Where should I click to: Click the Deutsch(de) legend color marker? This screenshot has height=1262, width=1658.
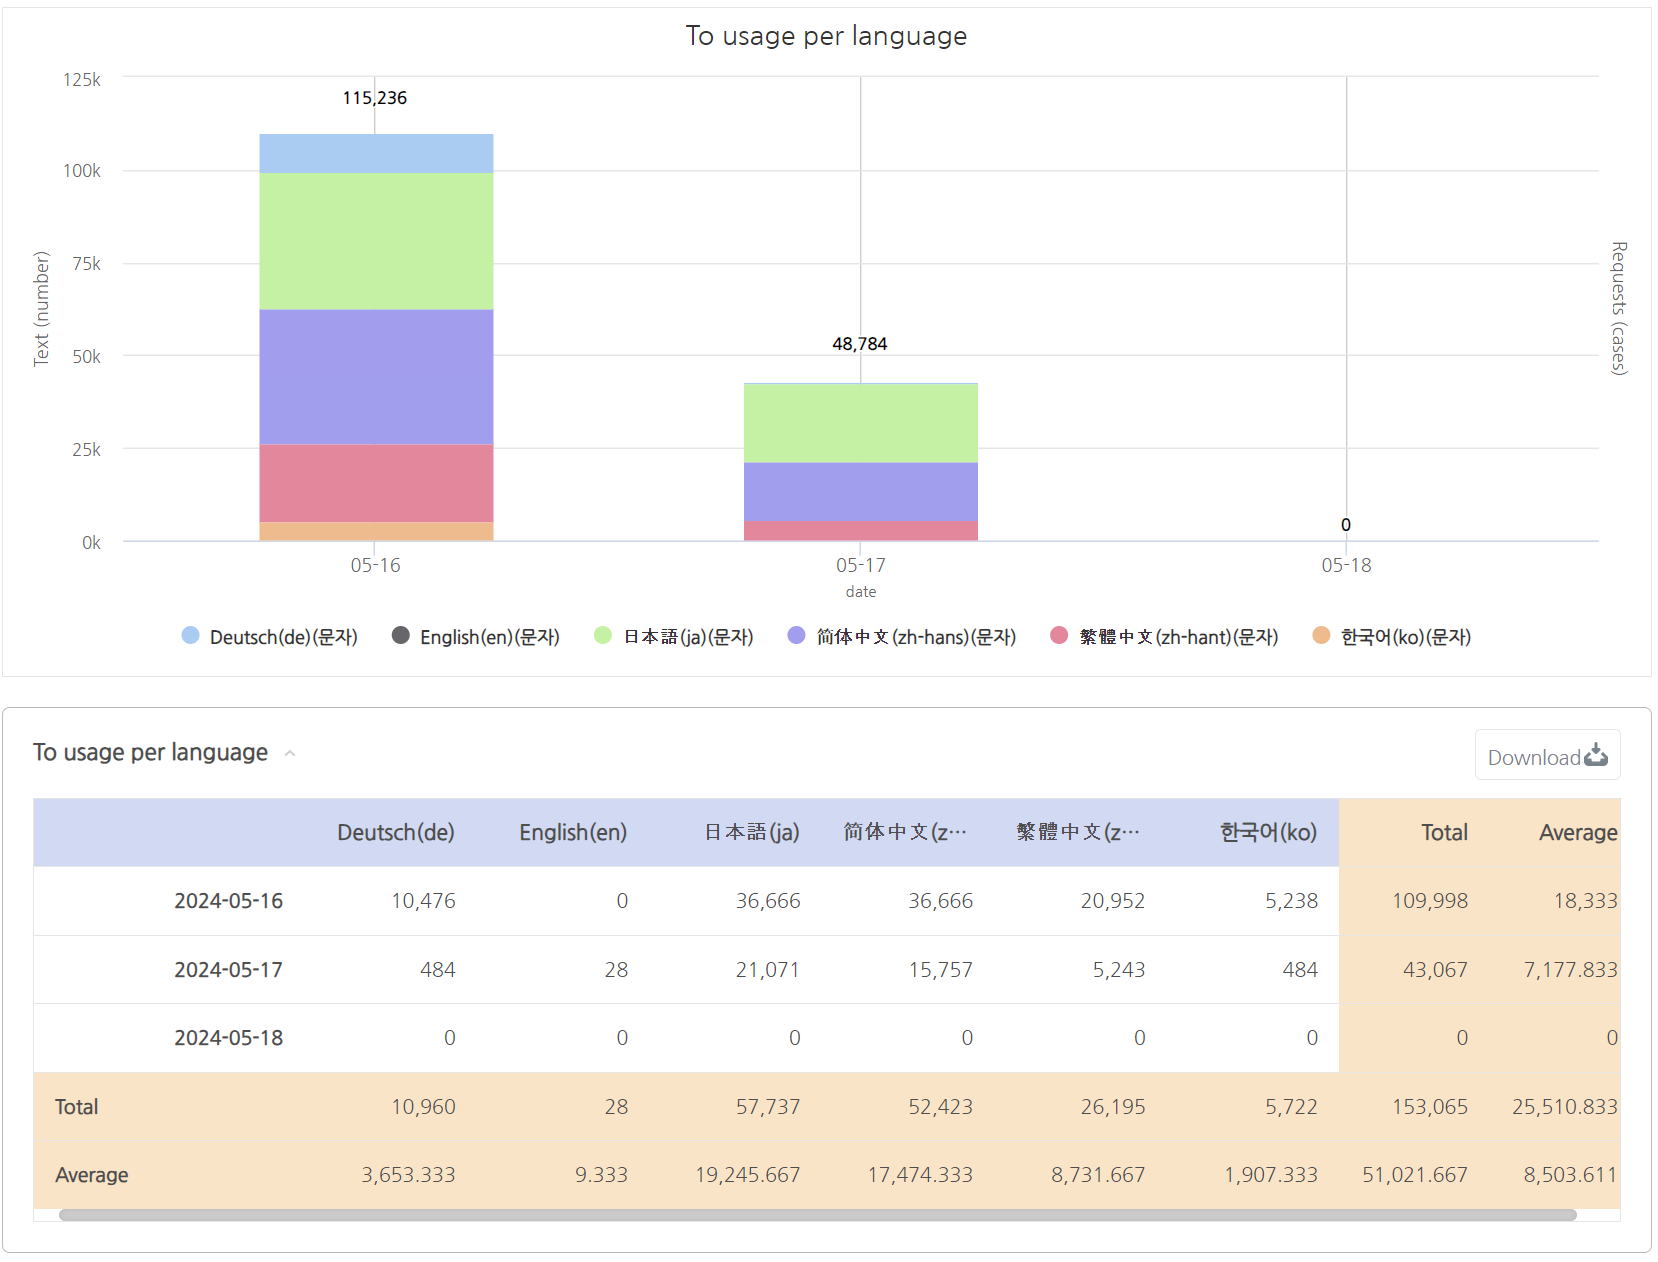189,636
